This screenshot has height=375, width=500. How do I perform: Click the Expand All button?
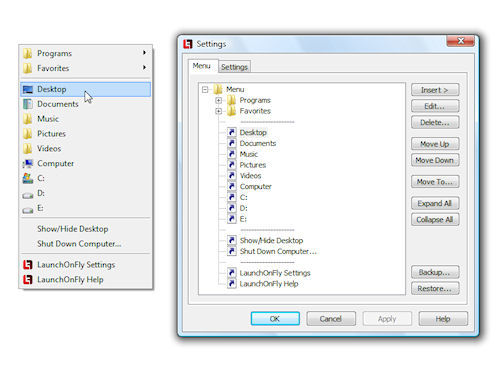(x=435, y=203)
